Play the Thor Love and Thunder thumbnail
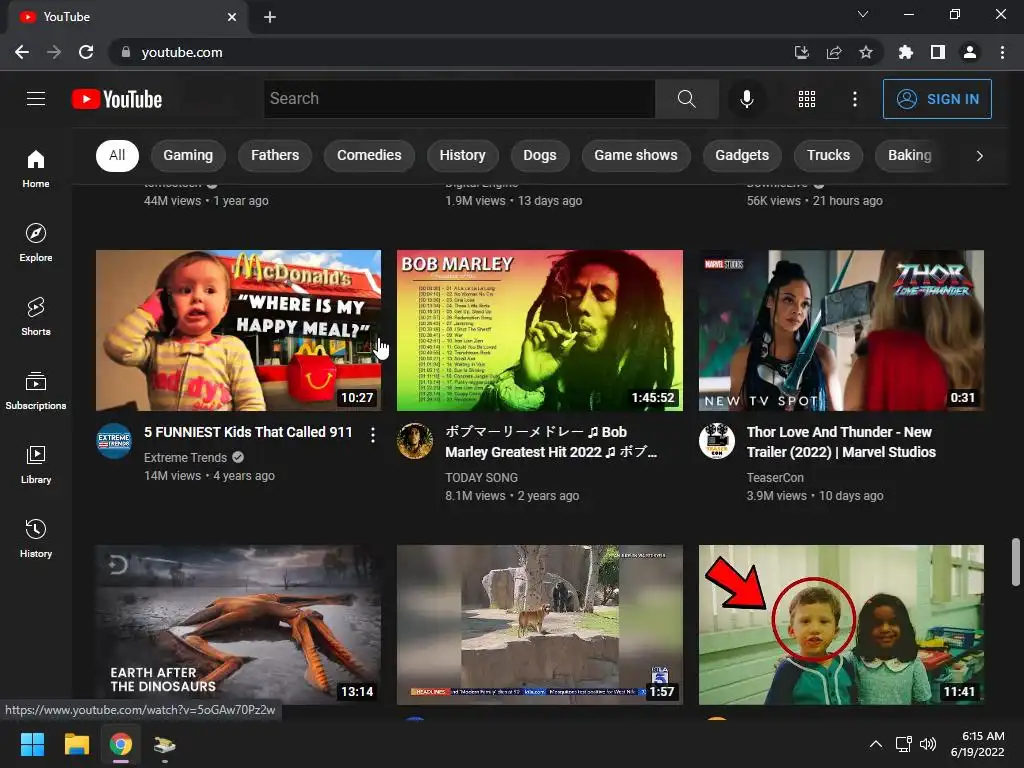The width and height of the screenshot is (1024, 768). point(841,330)
